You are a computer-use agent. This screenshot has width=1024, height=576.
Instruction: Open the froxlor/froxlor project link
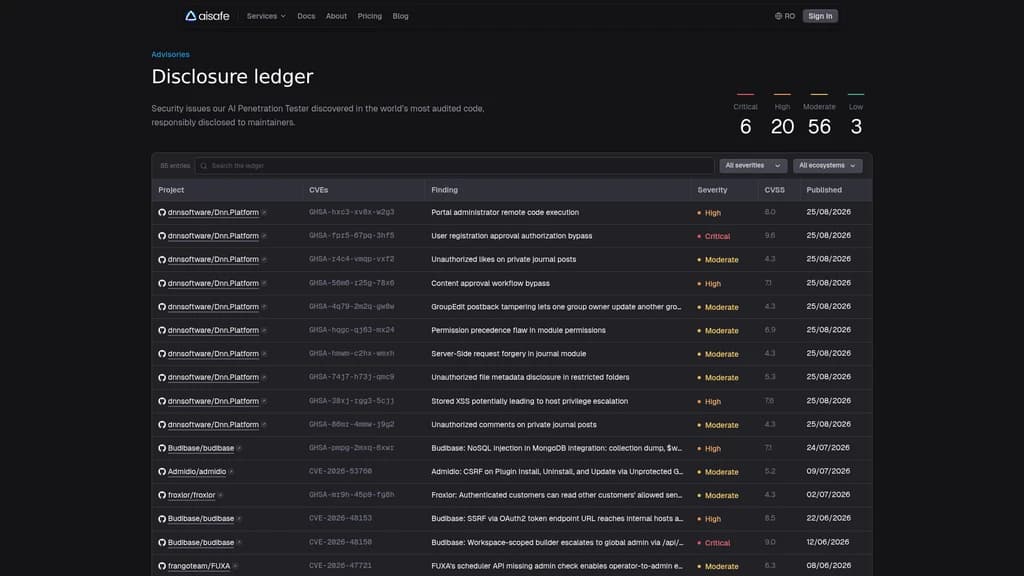191,495
